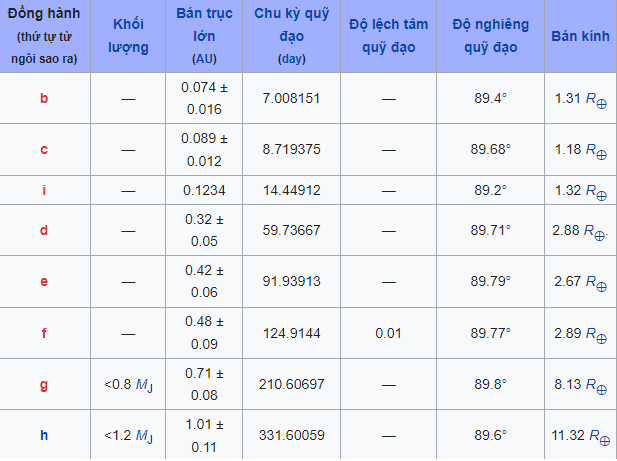
Task: Open the 'Độ lệch tâm quỹ đạo' link
Action: 388,35
